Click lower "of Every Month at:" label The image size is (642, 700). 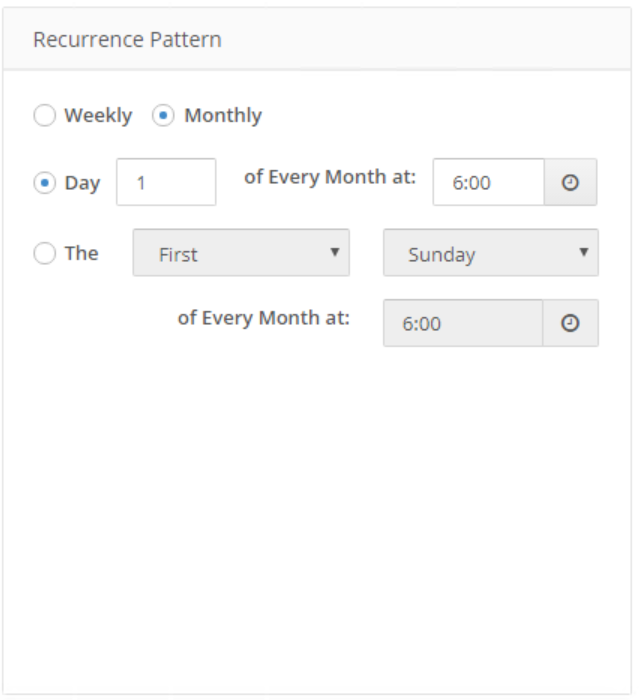pos(263,318)
